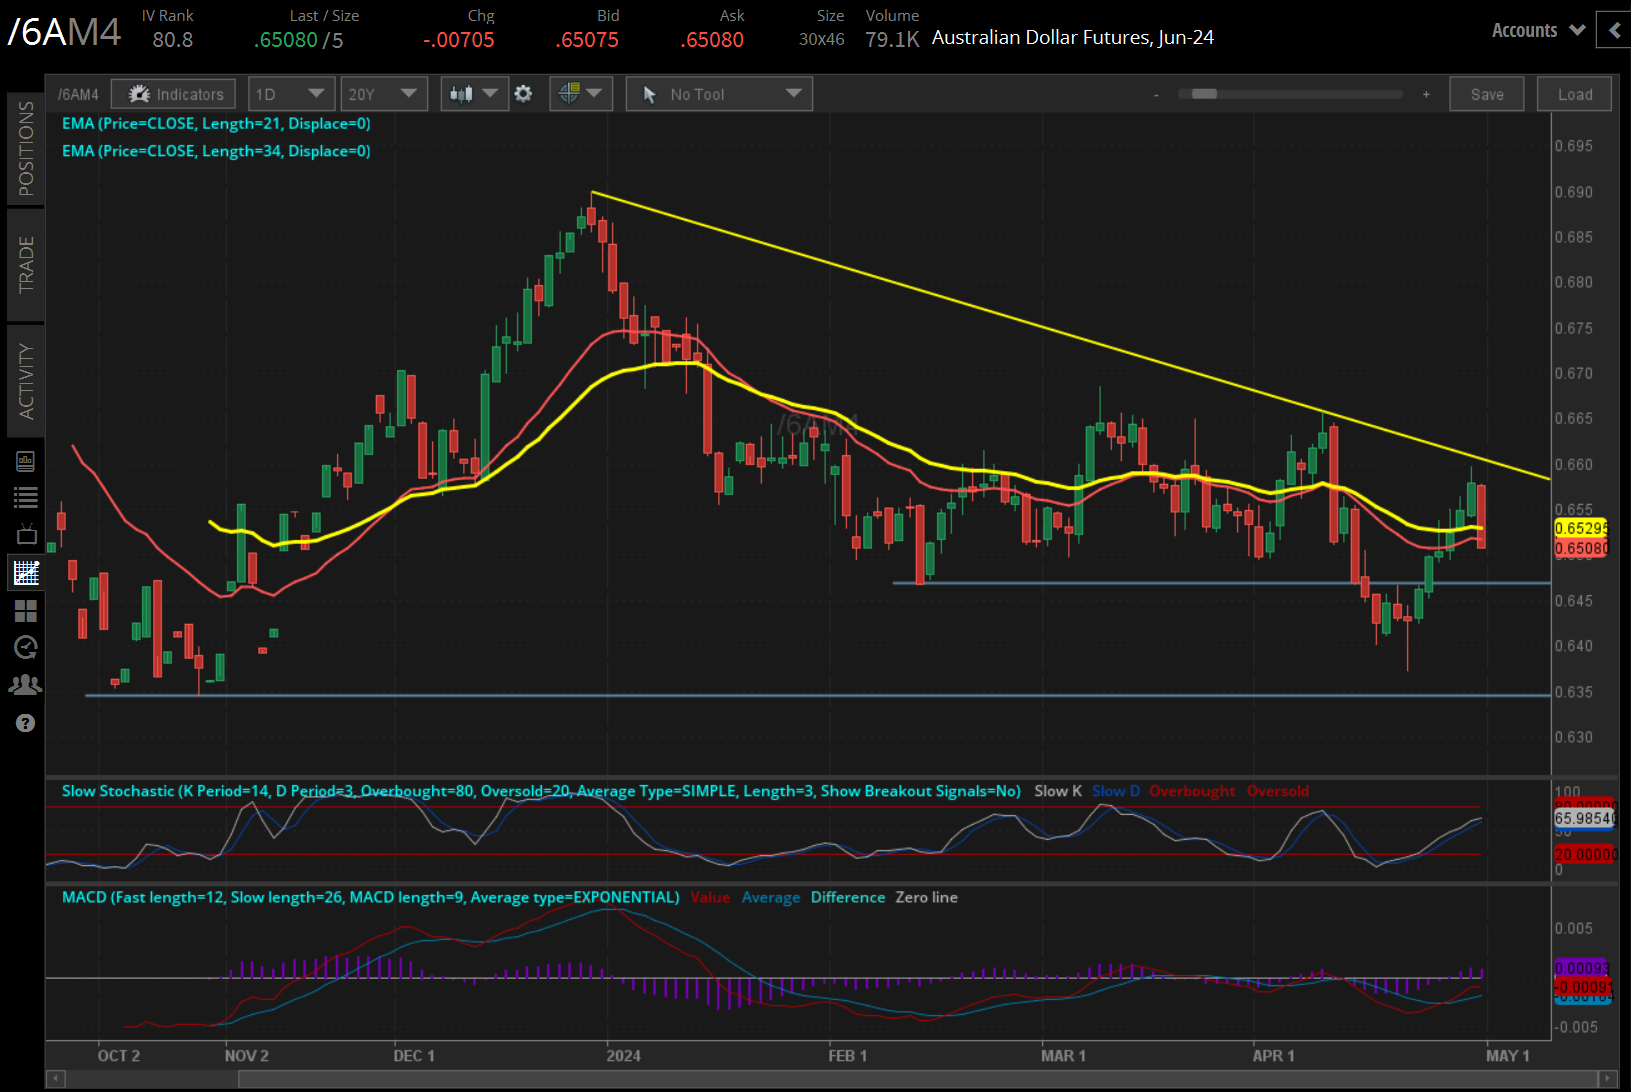Click the TV media icon in sidebar
Viewport: 1631px width, 1092px height.
tap(25, 534)
